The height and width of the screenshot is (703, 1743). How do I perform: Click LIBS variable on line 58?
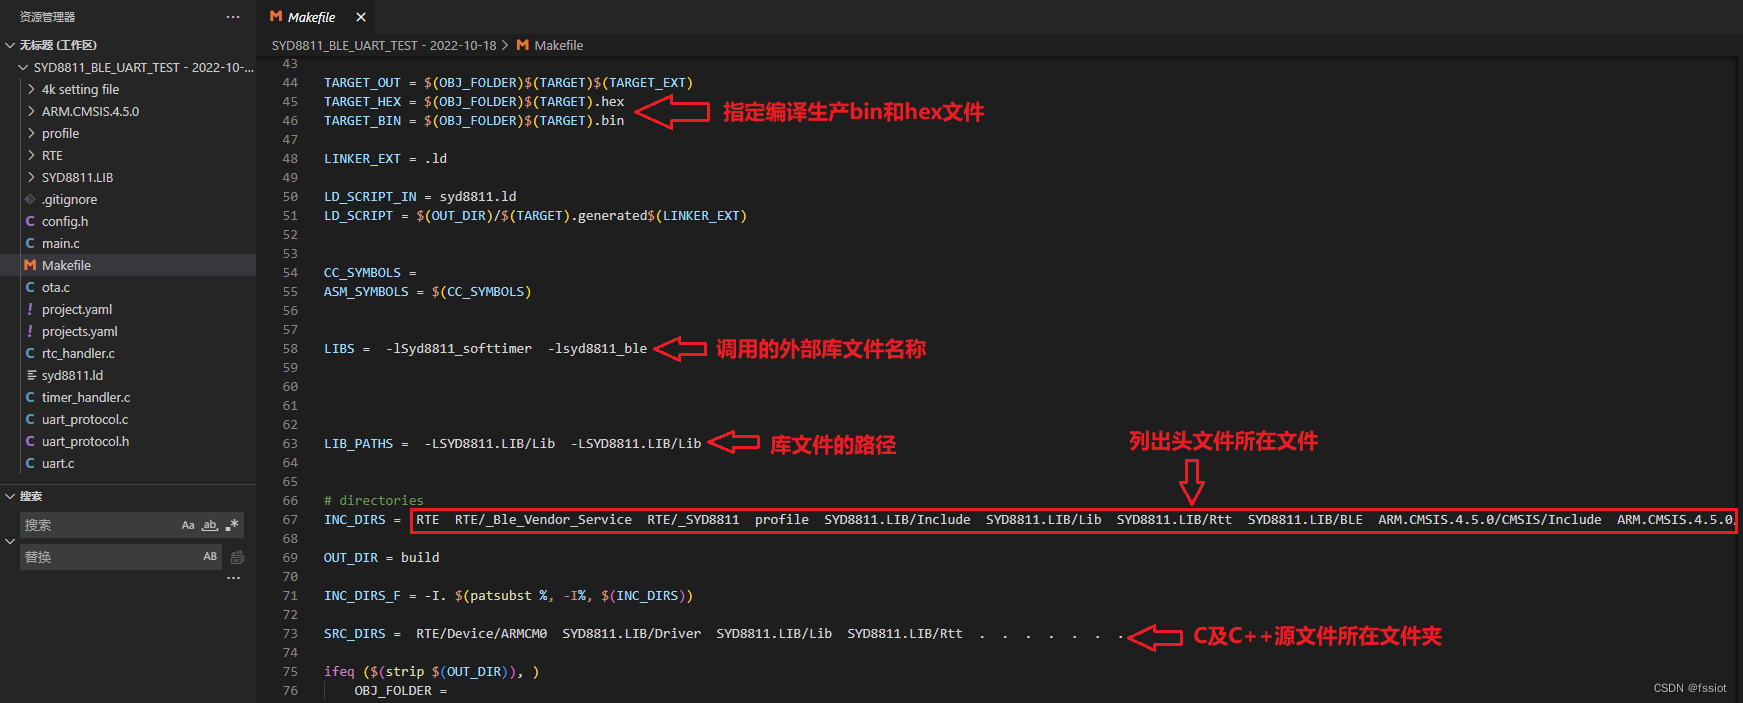339,348
